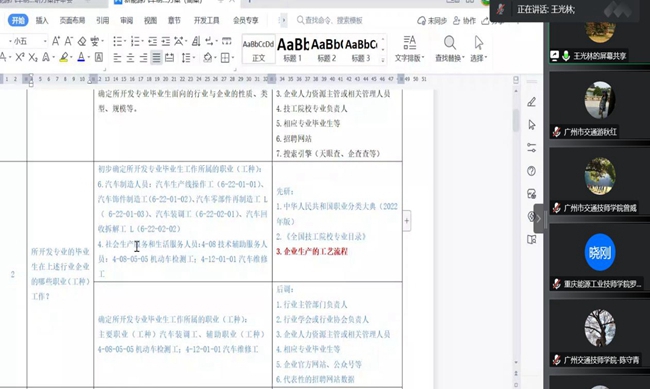
Task: Apply the 标题 1 heading style
Action: tap(293, 49)
